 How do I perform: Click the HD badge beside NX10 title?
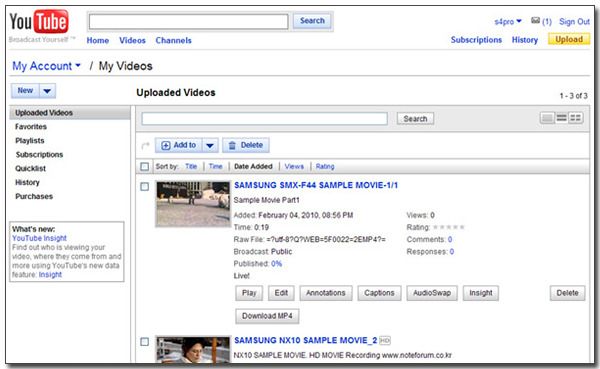click(x=385, y=340)
